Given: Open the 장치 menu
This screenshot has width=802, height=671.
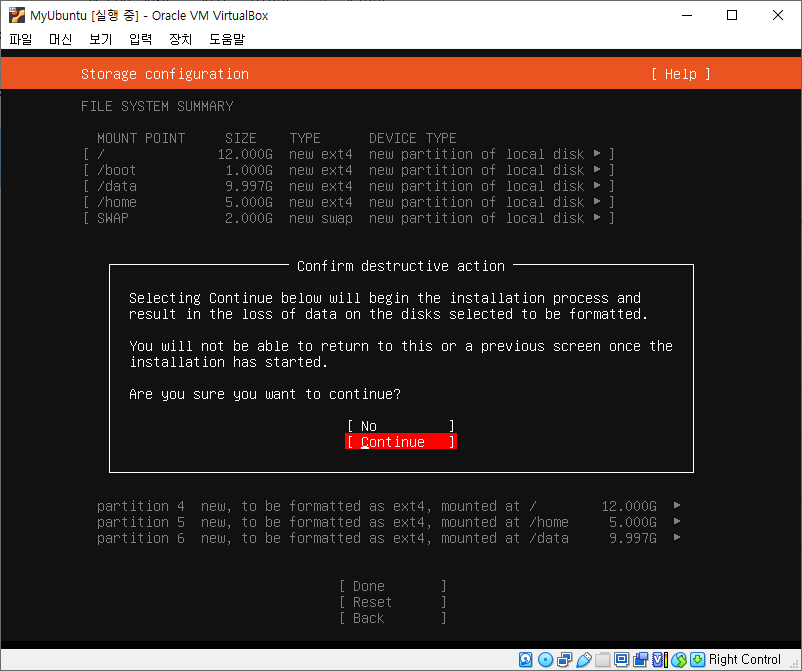Looking at the screenshot, I should (180, 39).
